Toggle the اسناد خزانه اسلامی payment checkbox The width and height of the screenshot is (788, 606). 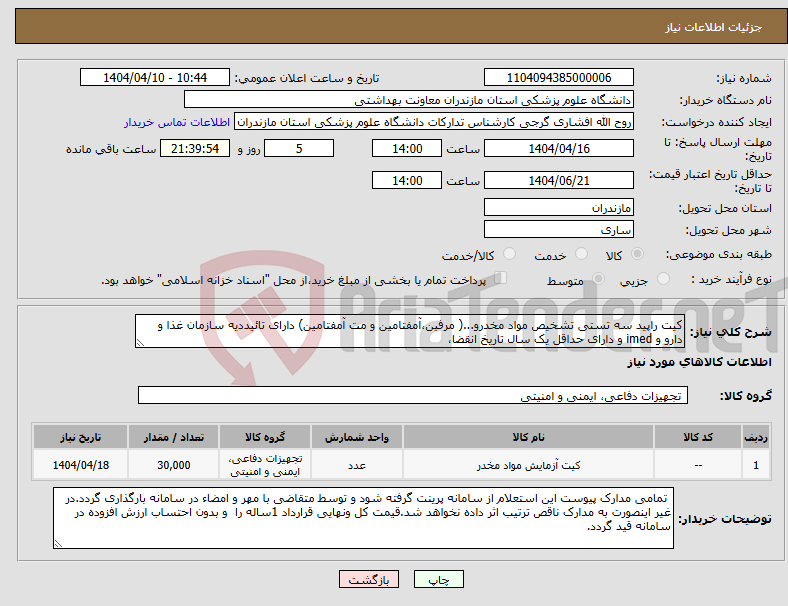point(501,278)
